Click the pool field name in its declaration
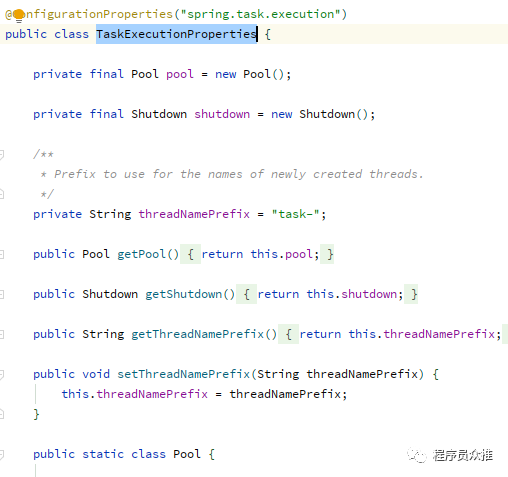This screenshot has width=508, height=477. [x=180, y=74]
